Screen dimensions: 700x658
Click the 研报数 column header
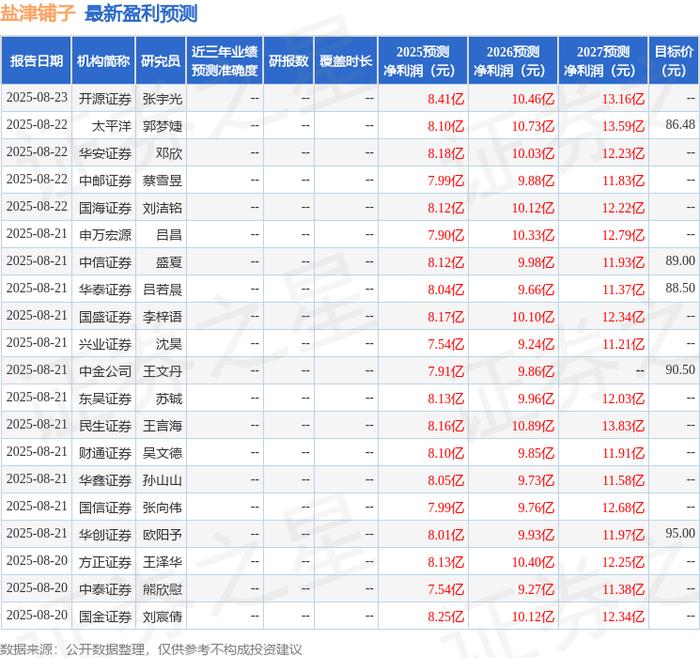pos(289,61)
